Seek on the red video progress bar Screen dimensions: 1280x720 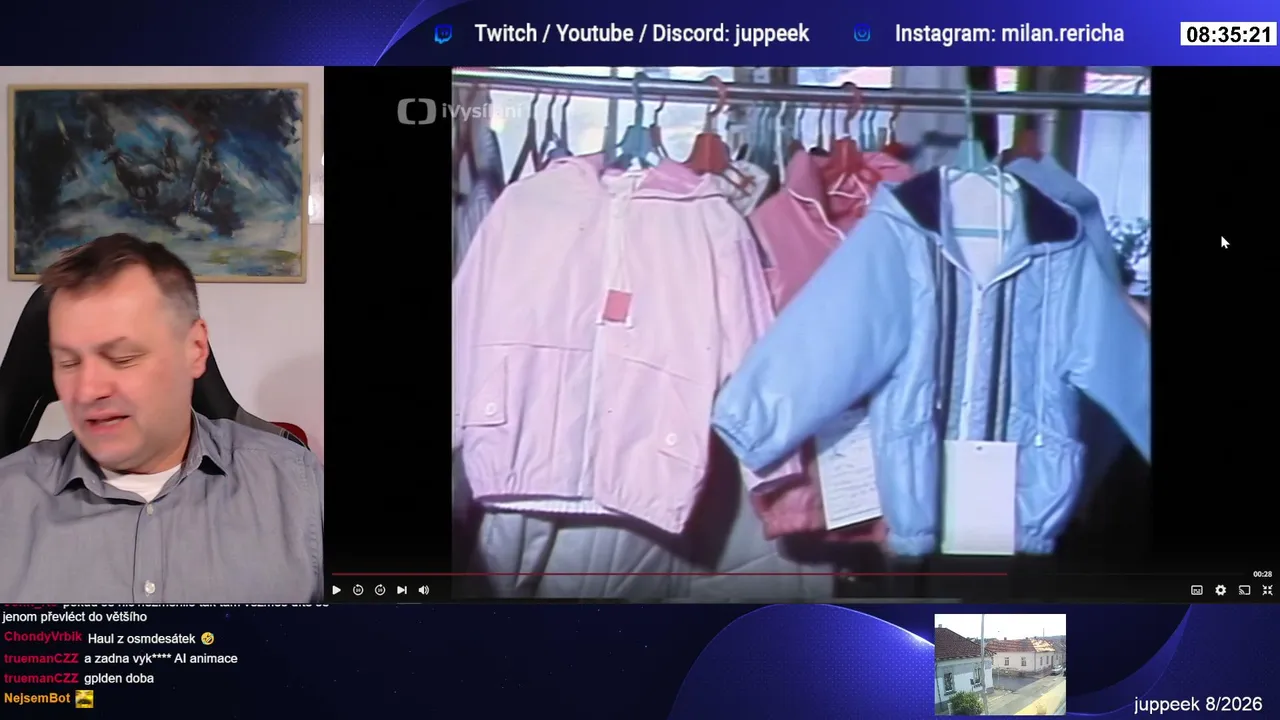pyautogui.click(x=669, y=574)
